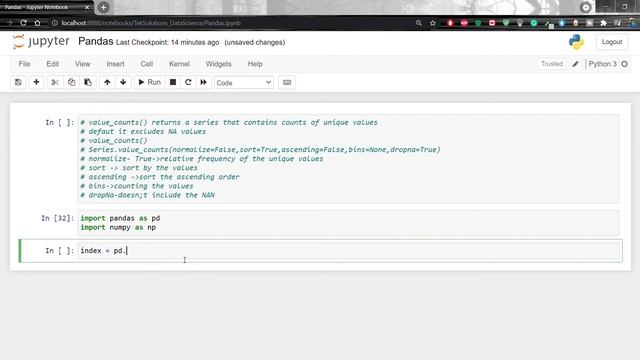Click the In [32] cell prompt
640x360 pixels.
[x=58, y=218]
